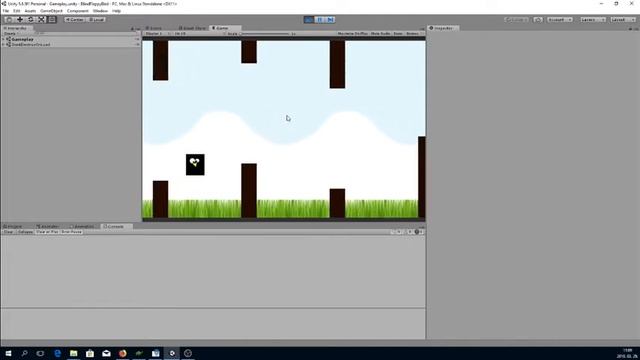Open the Window menu
640x360 pixels.
(100, 11)
